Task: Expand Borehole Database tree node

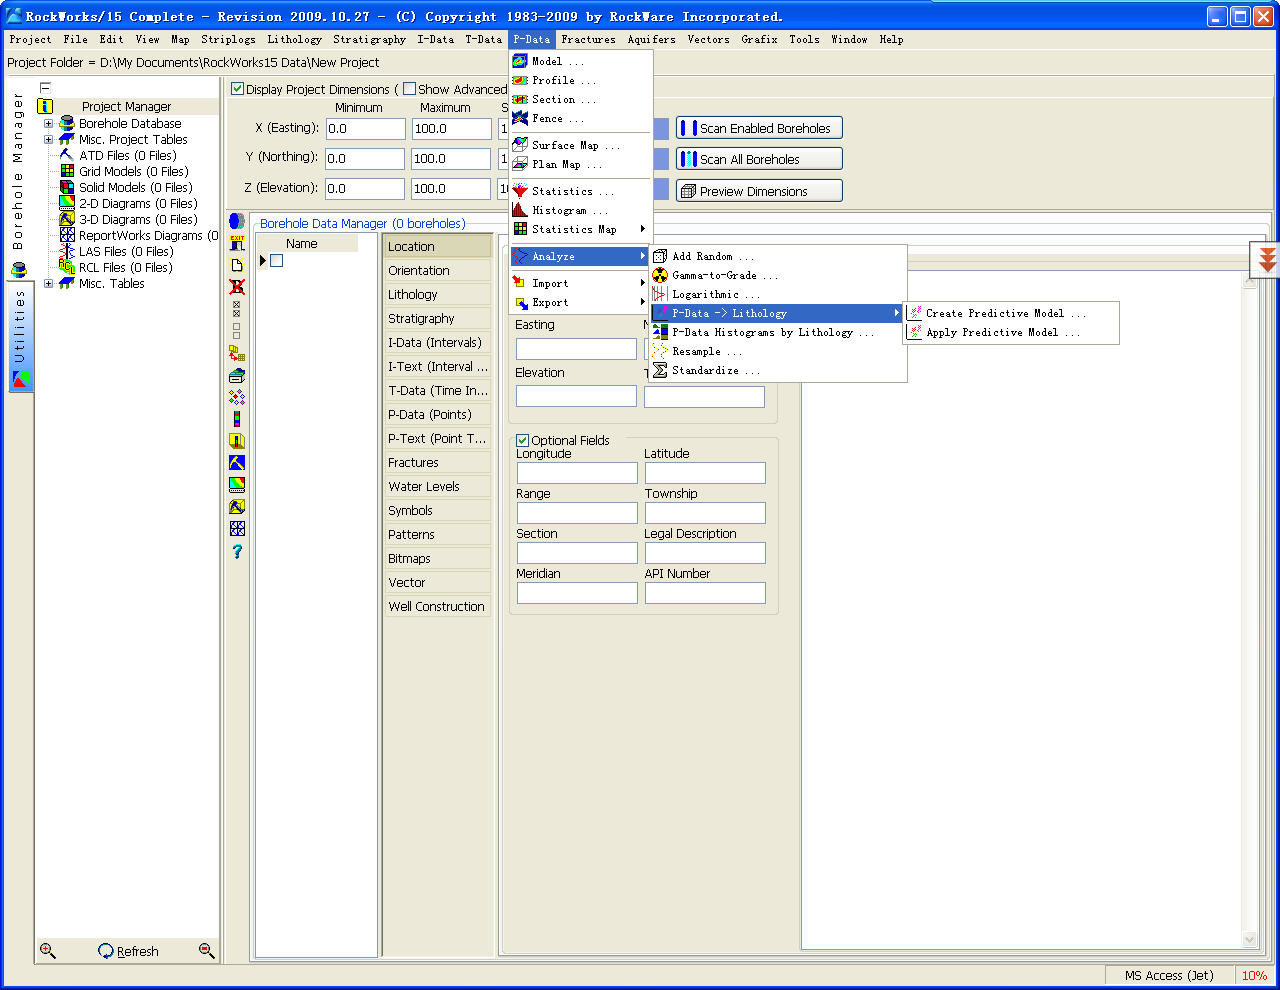Action: [48, 124]
